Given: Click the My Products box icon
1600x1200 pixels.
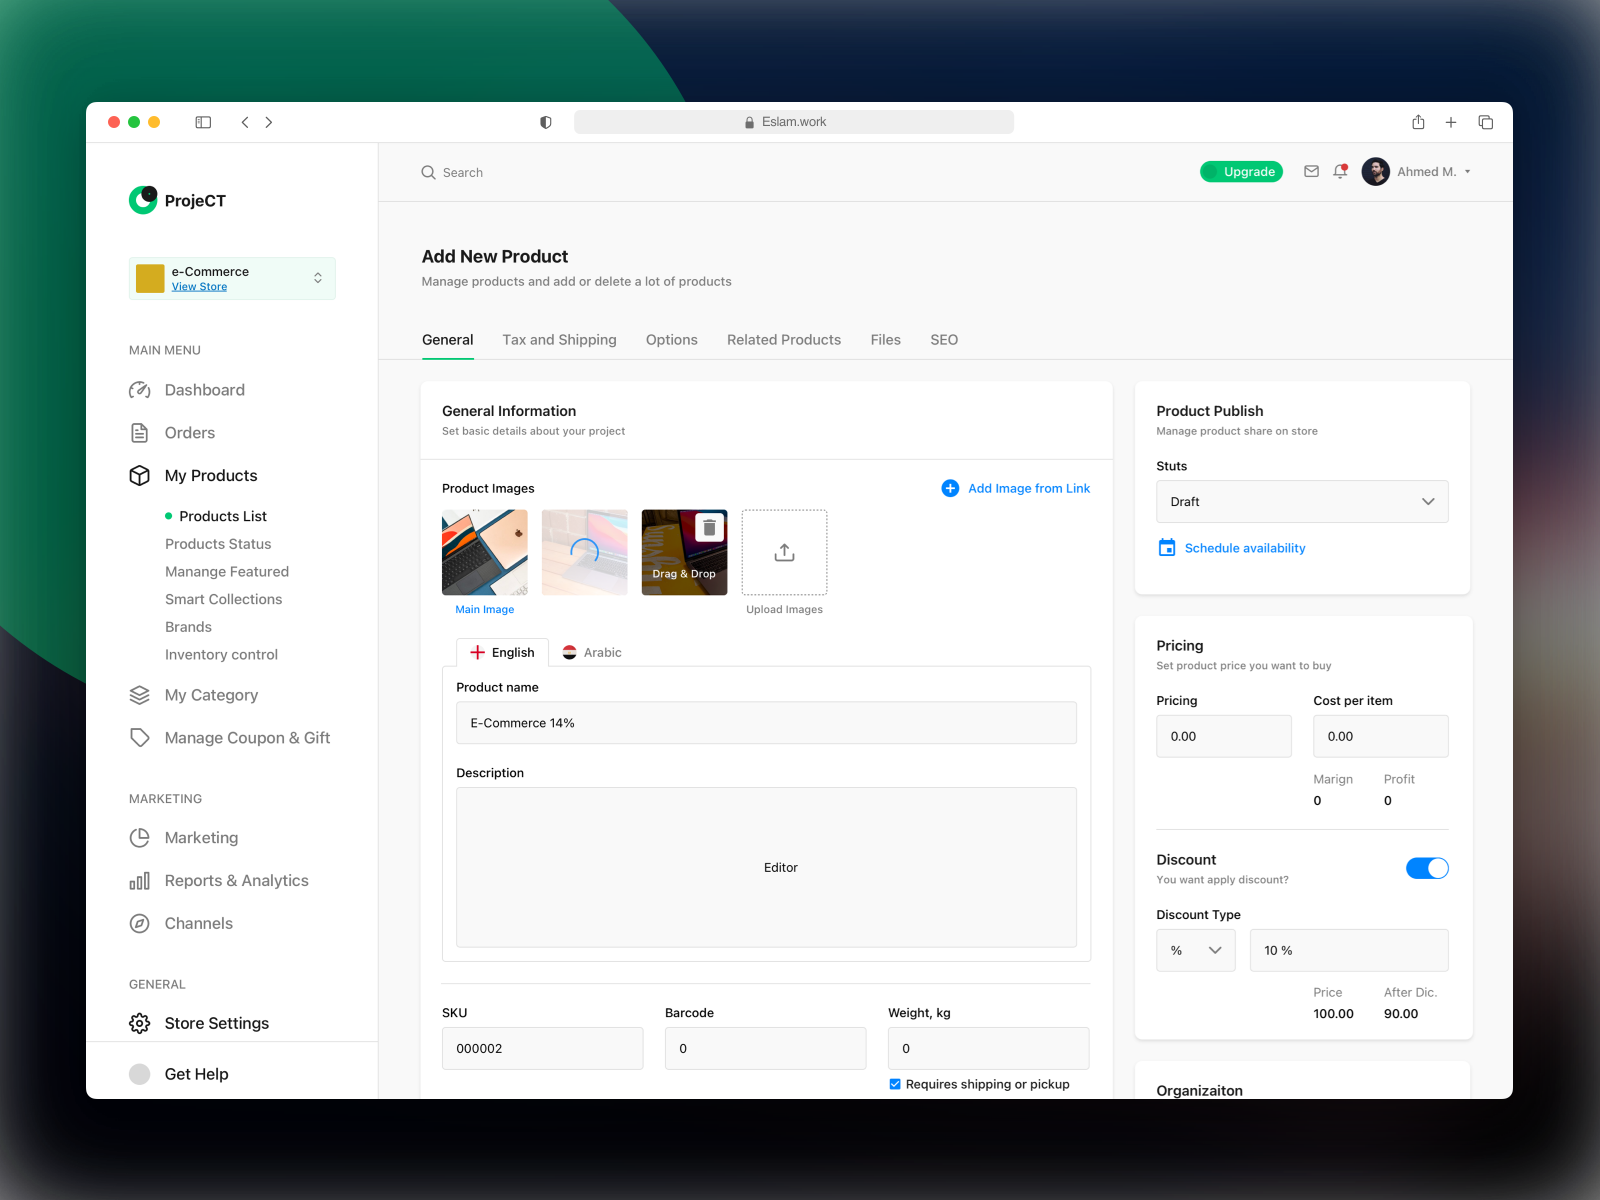Looking at the screenshot, I should (140, 476).
